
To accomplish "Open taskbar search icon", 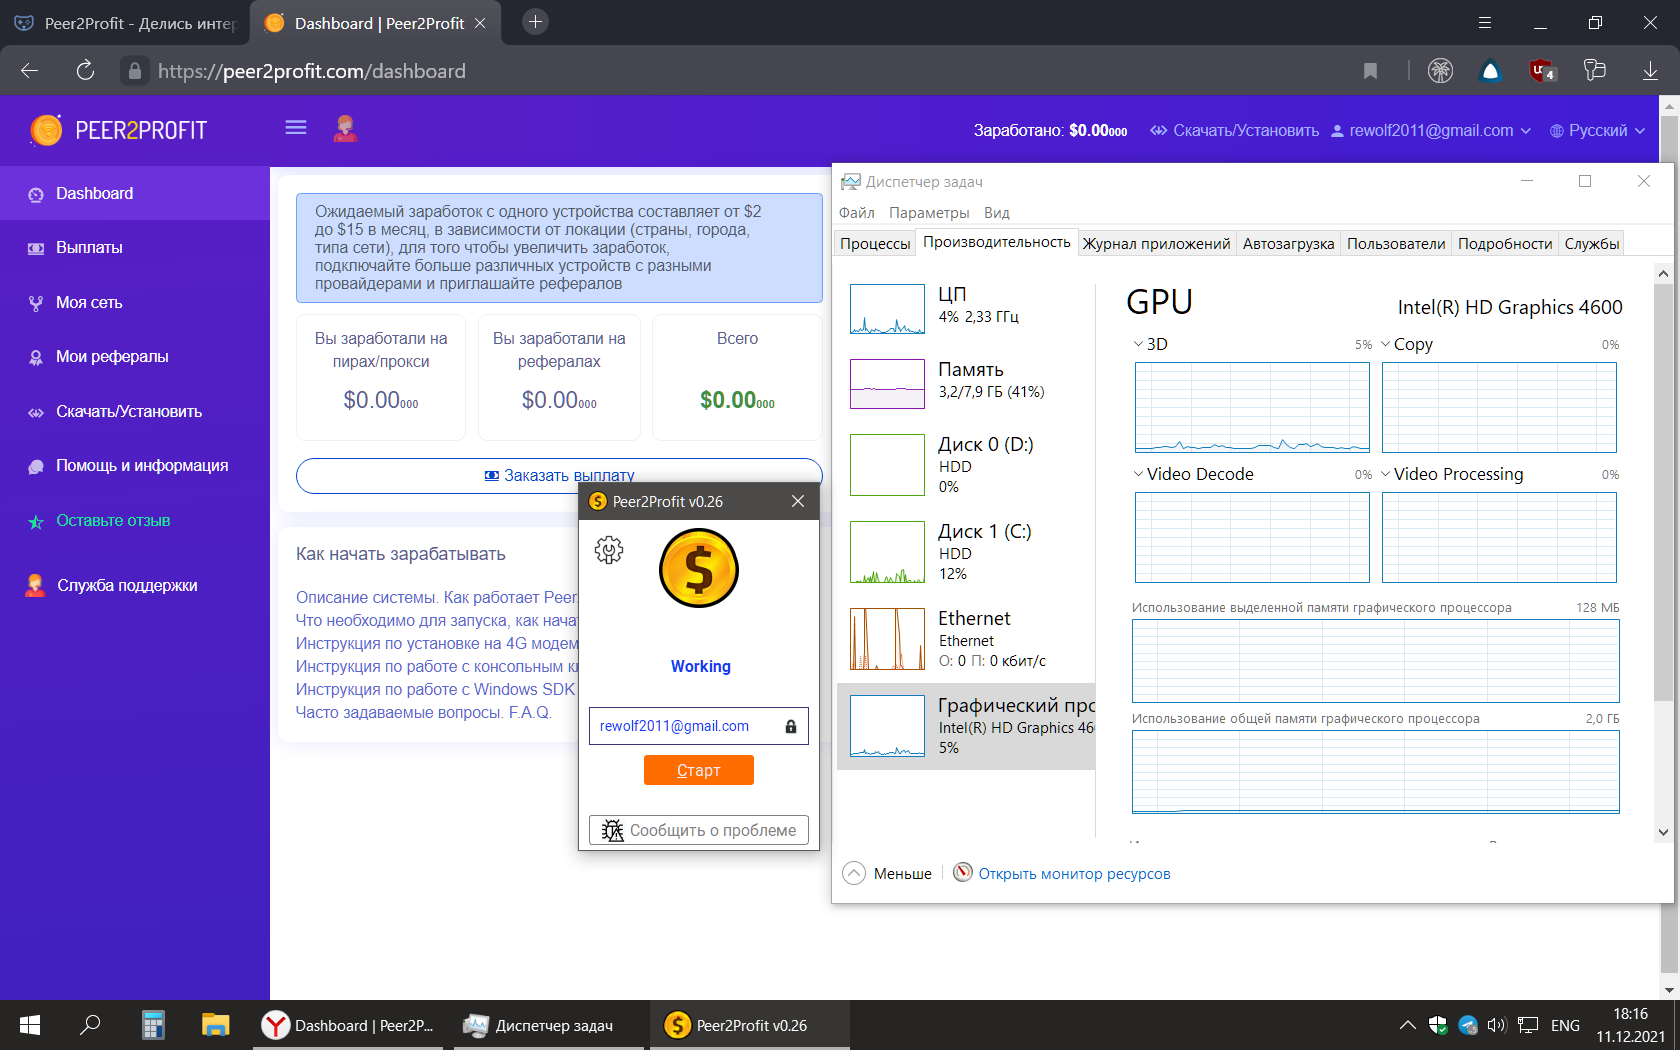I will 91,1025.
